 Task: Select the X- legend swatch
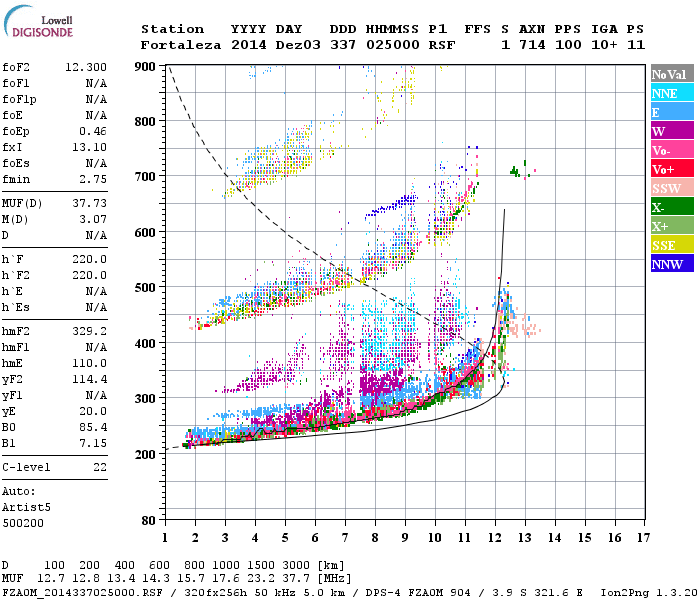672,207
